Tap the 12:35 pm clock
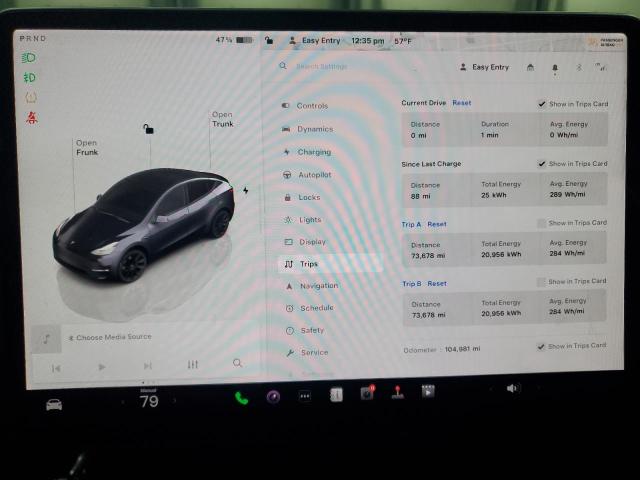 pyautogui.click(x=367, y=41)
